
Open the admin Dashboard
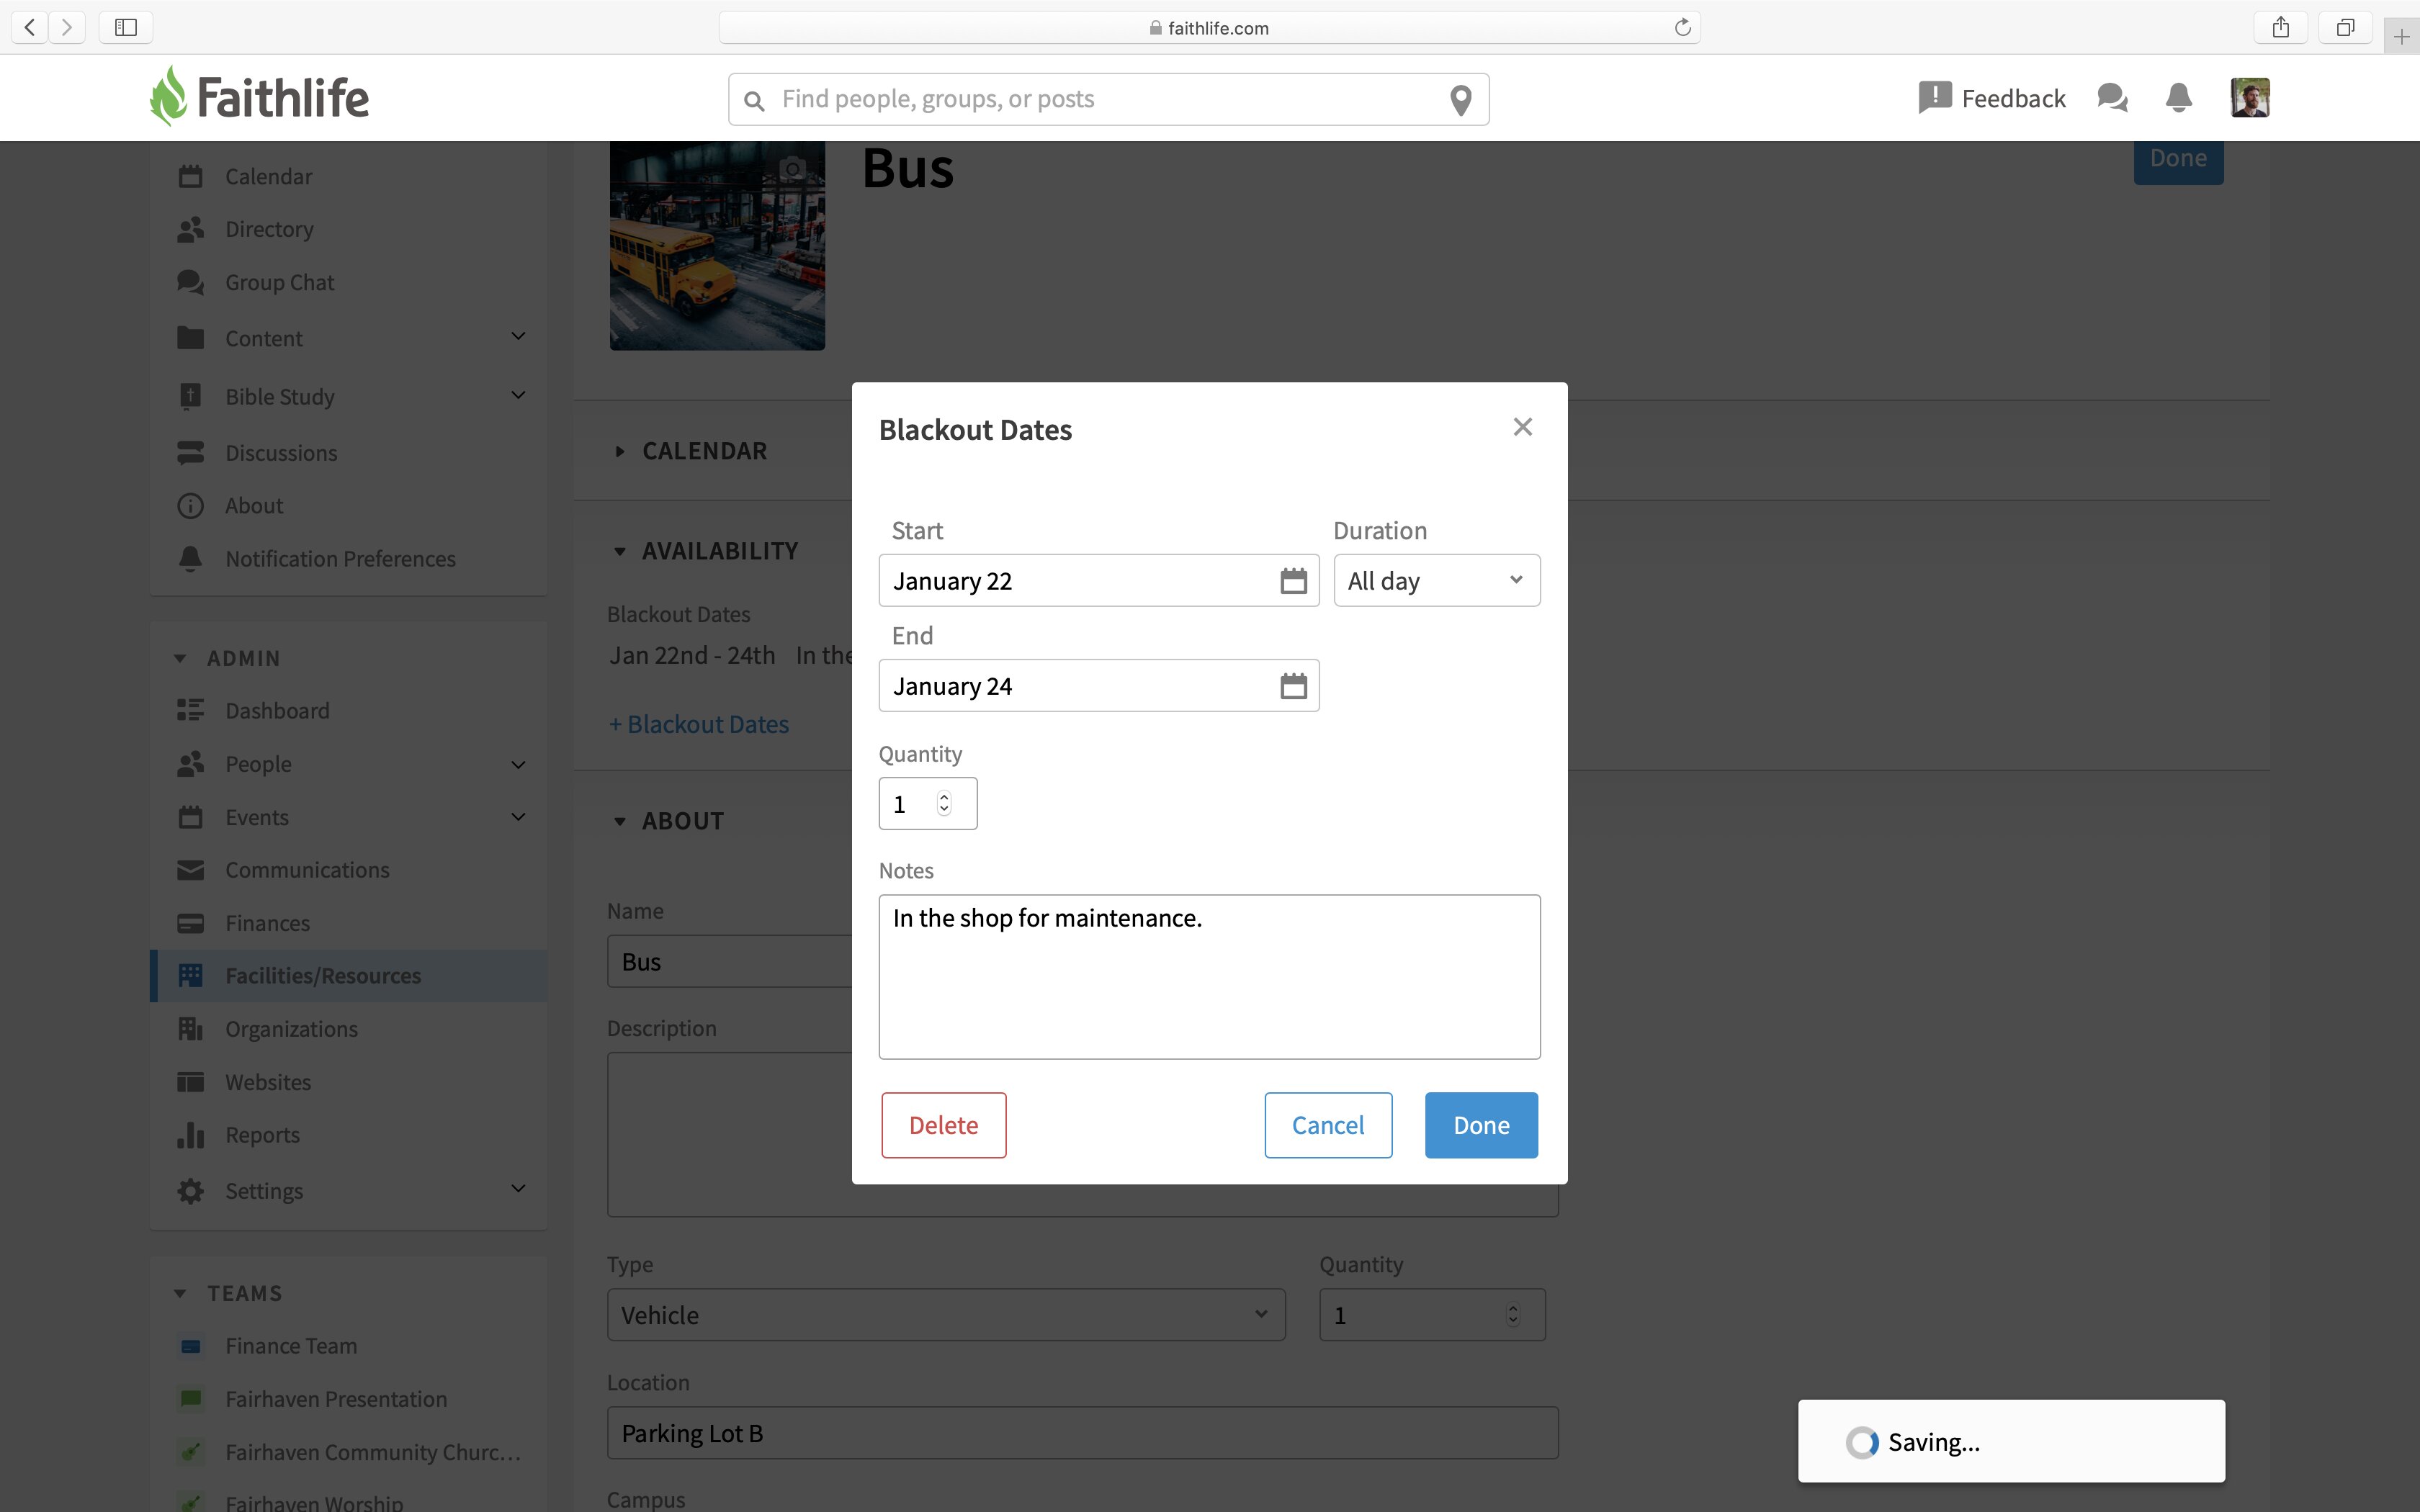277,711
